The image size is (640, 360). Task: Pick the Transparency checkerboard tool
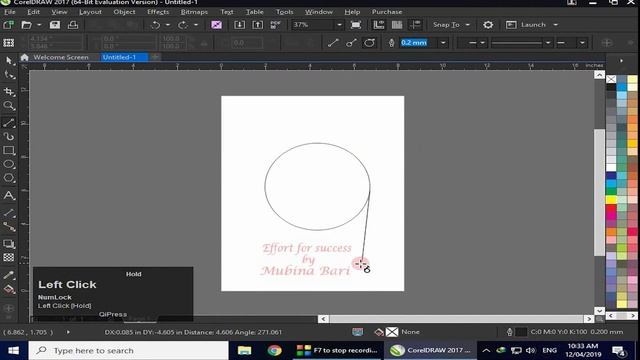[9, 258]
